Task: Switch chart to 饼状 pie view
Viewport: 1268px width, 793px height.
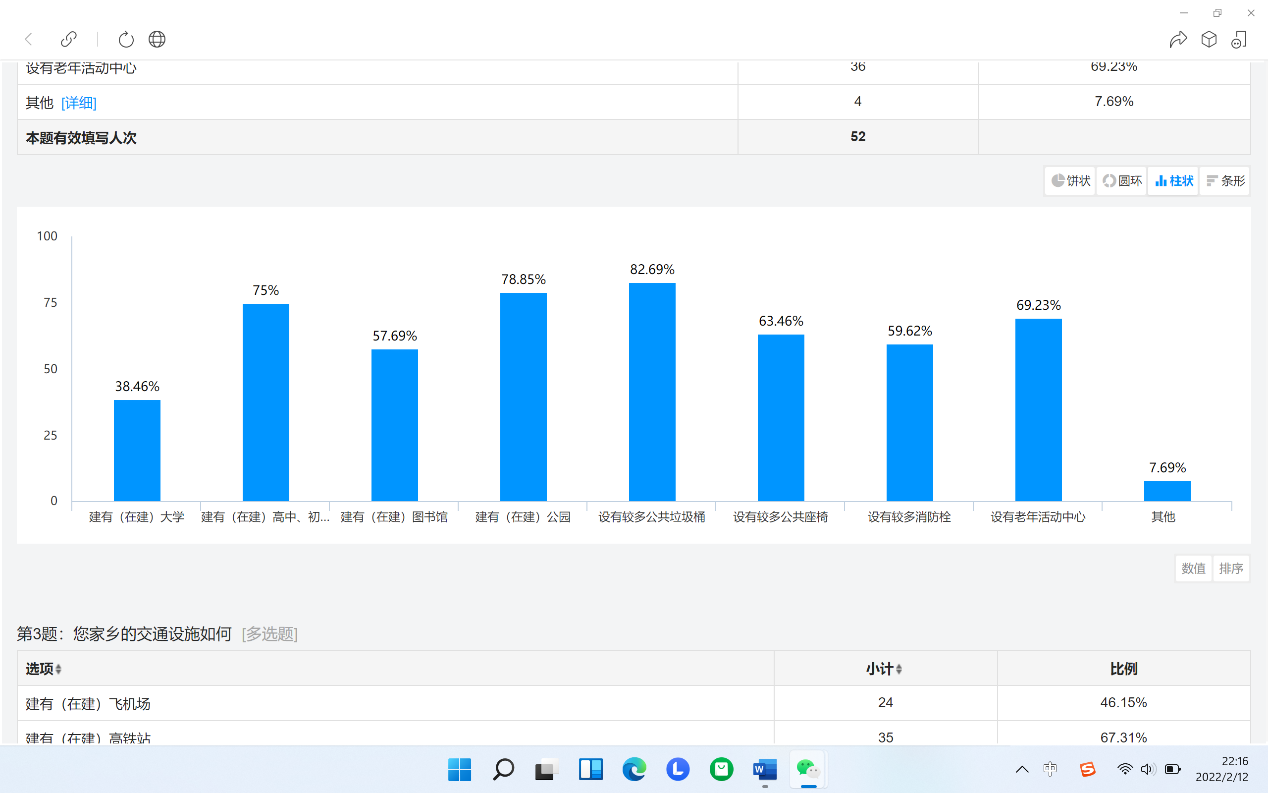Action: pos(1070,181)
